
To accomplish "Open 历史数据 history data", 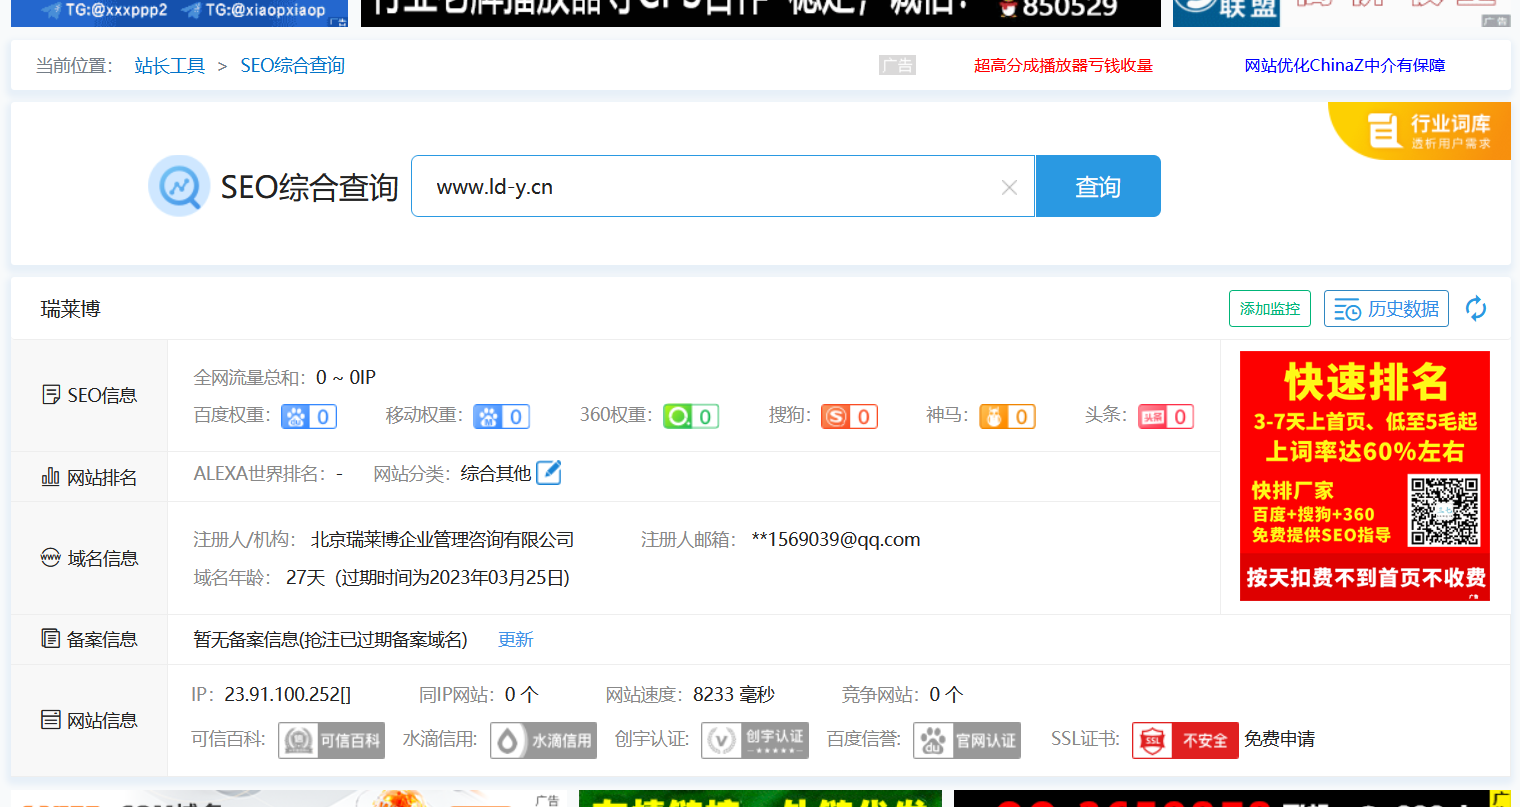I will coord(1386,309).
